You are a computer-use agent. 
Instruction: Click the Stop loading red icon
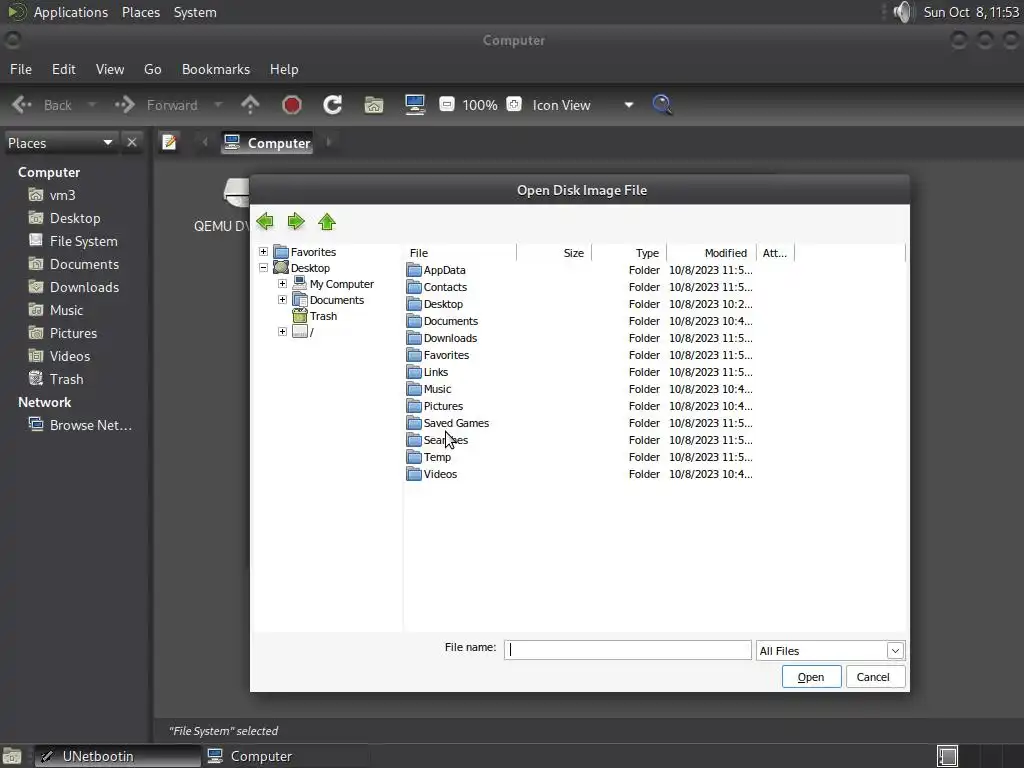[x=291, y=104]
